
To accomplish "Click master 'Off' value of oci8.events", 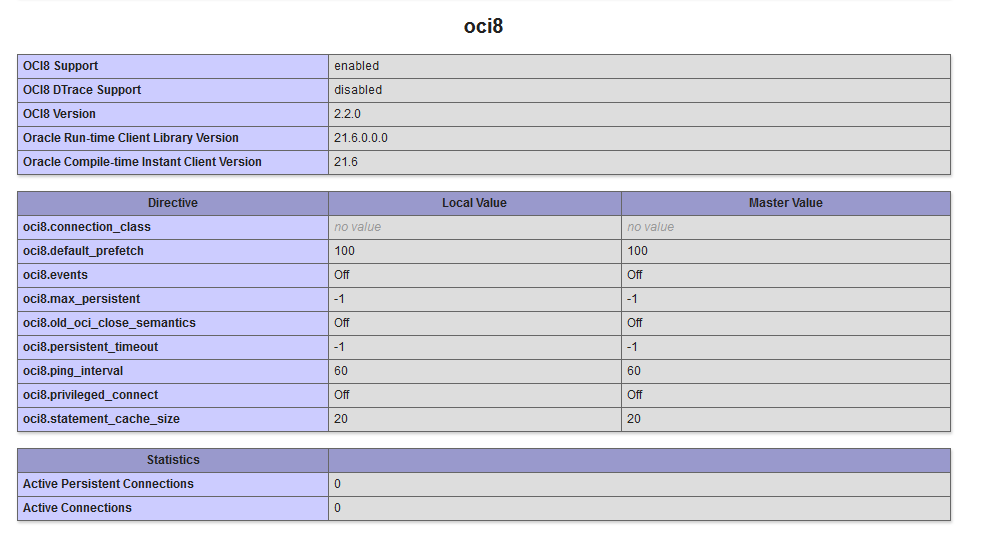I will (634, 275).
